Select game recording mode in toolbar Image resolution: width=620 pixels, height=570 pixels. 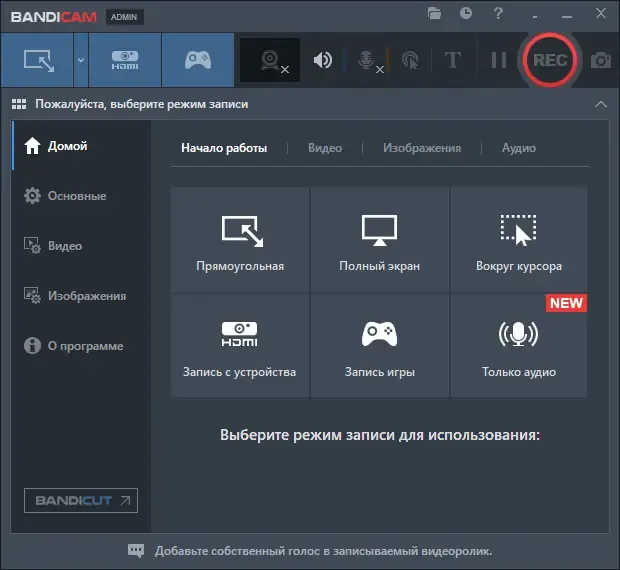click(x=198, y=60)
